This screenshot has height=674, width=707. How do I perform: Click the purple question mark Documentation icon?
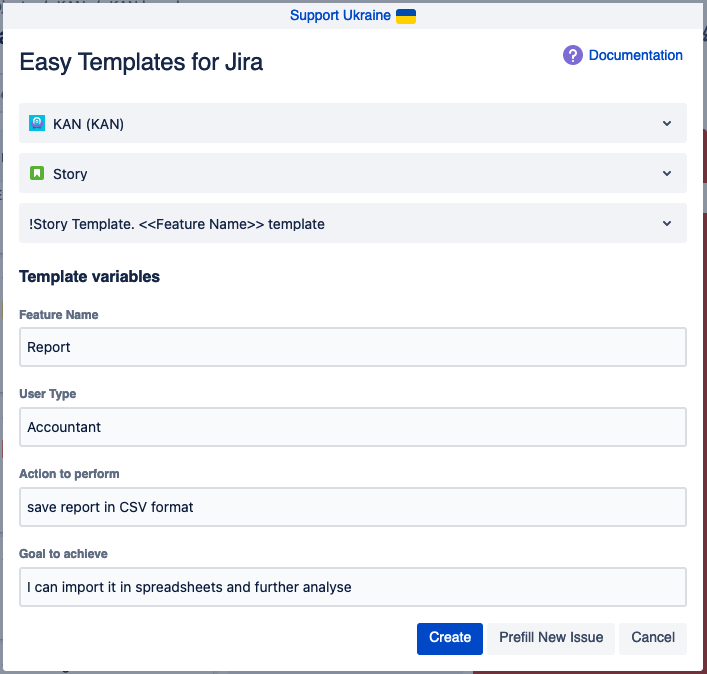coord(573,56)
